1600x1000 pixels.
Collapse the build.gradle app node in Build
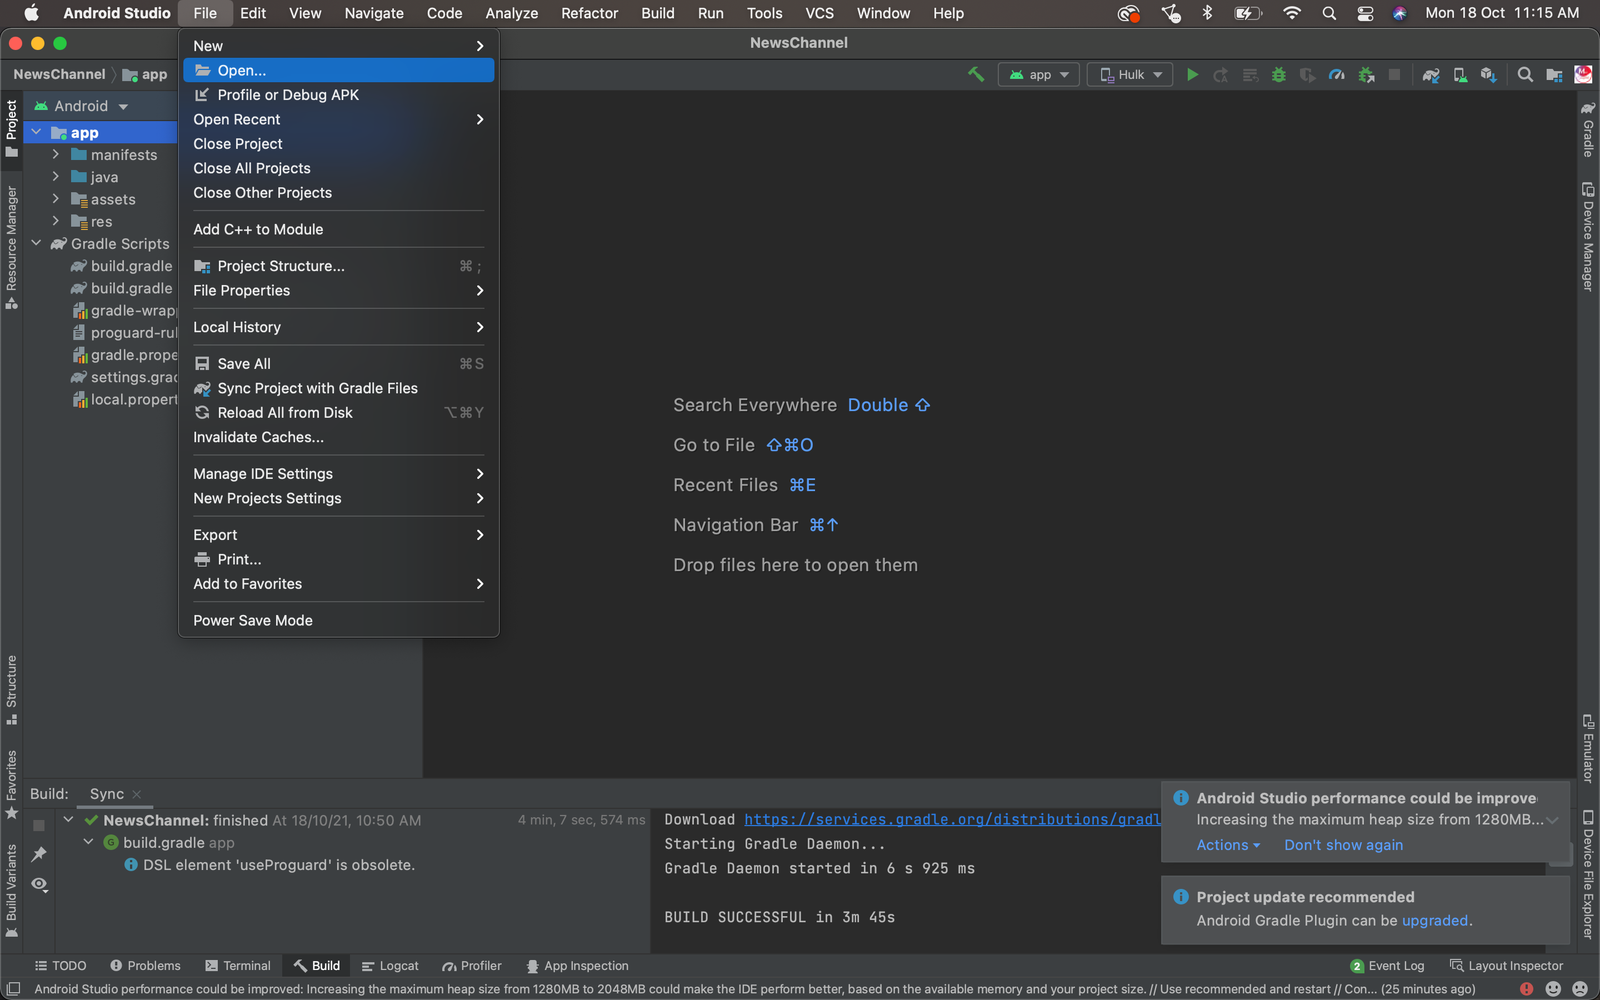pyautogui.click(x=88, y=842)
